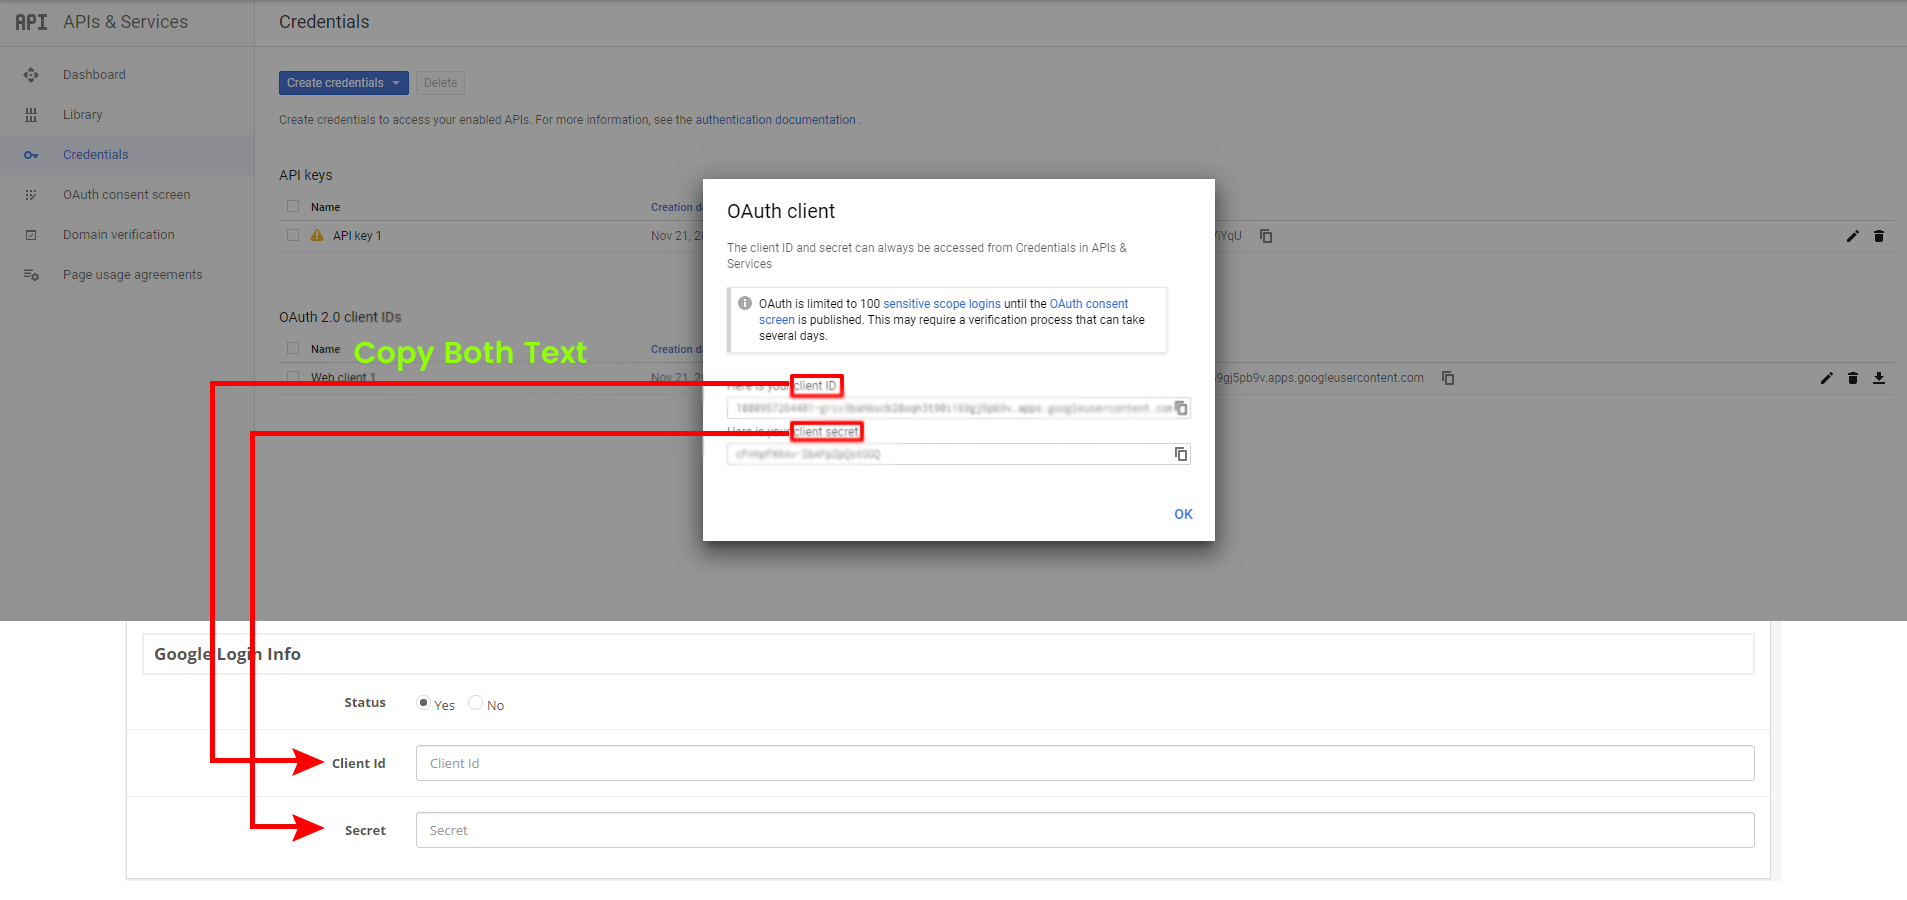Viewport: 1907px width, 900px height.
Task: Open the authentication documentation link
Action: pyautogui.click(x=775, y=120)
